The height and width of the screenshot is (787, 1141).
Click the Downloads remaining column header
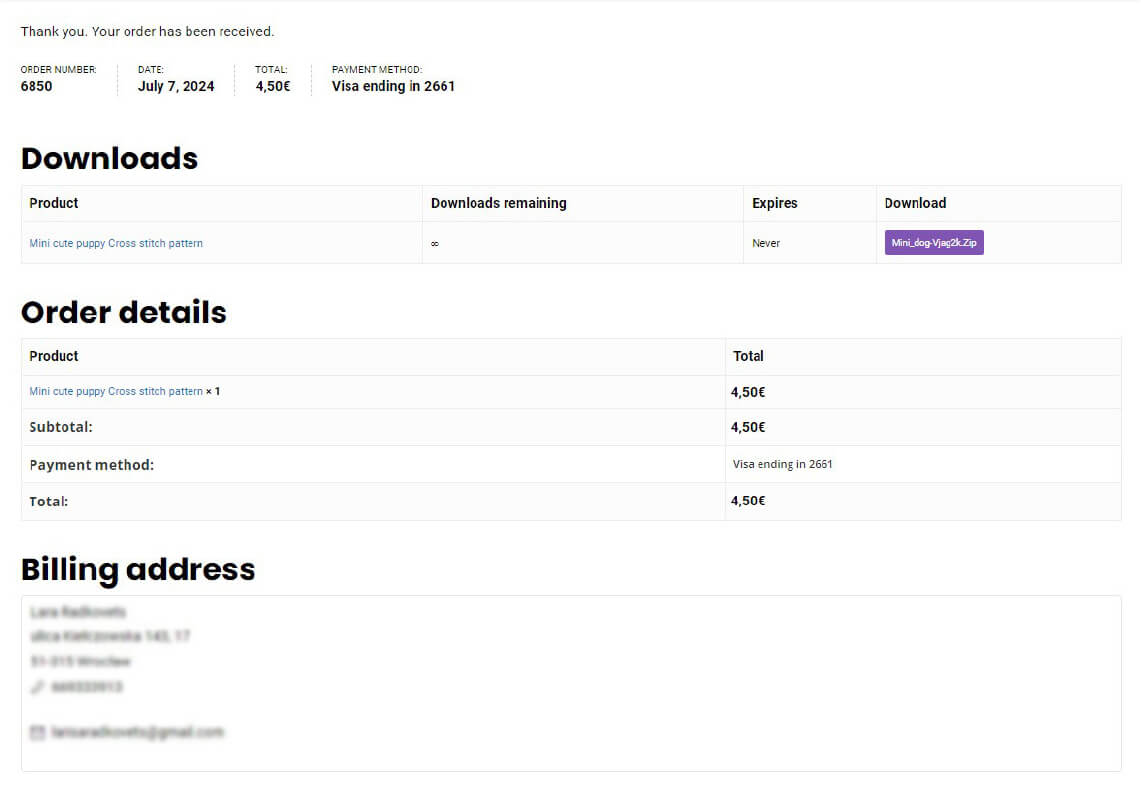(x=498, y=203)
